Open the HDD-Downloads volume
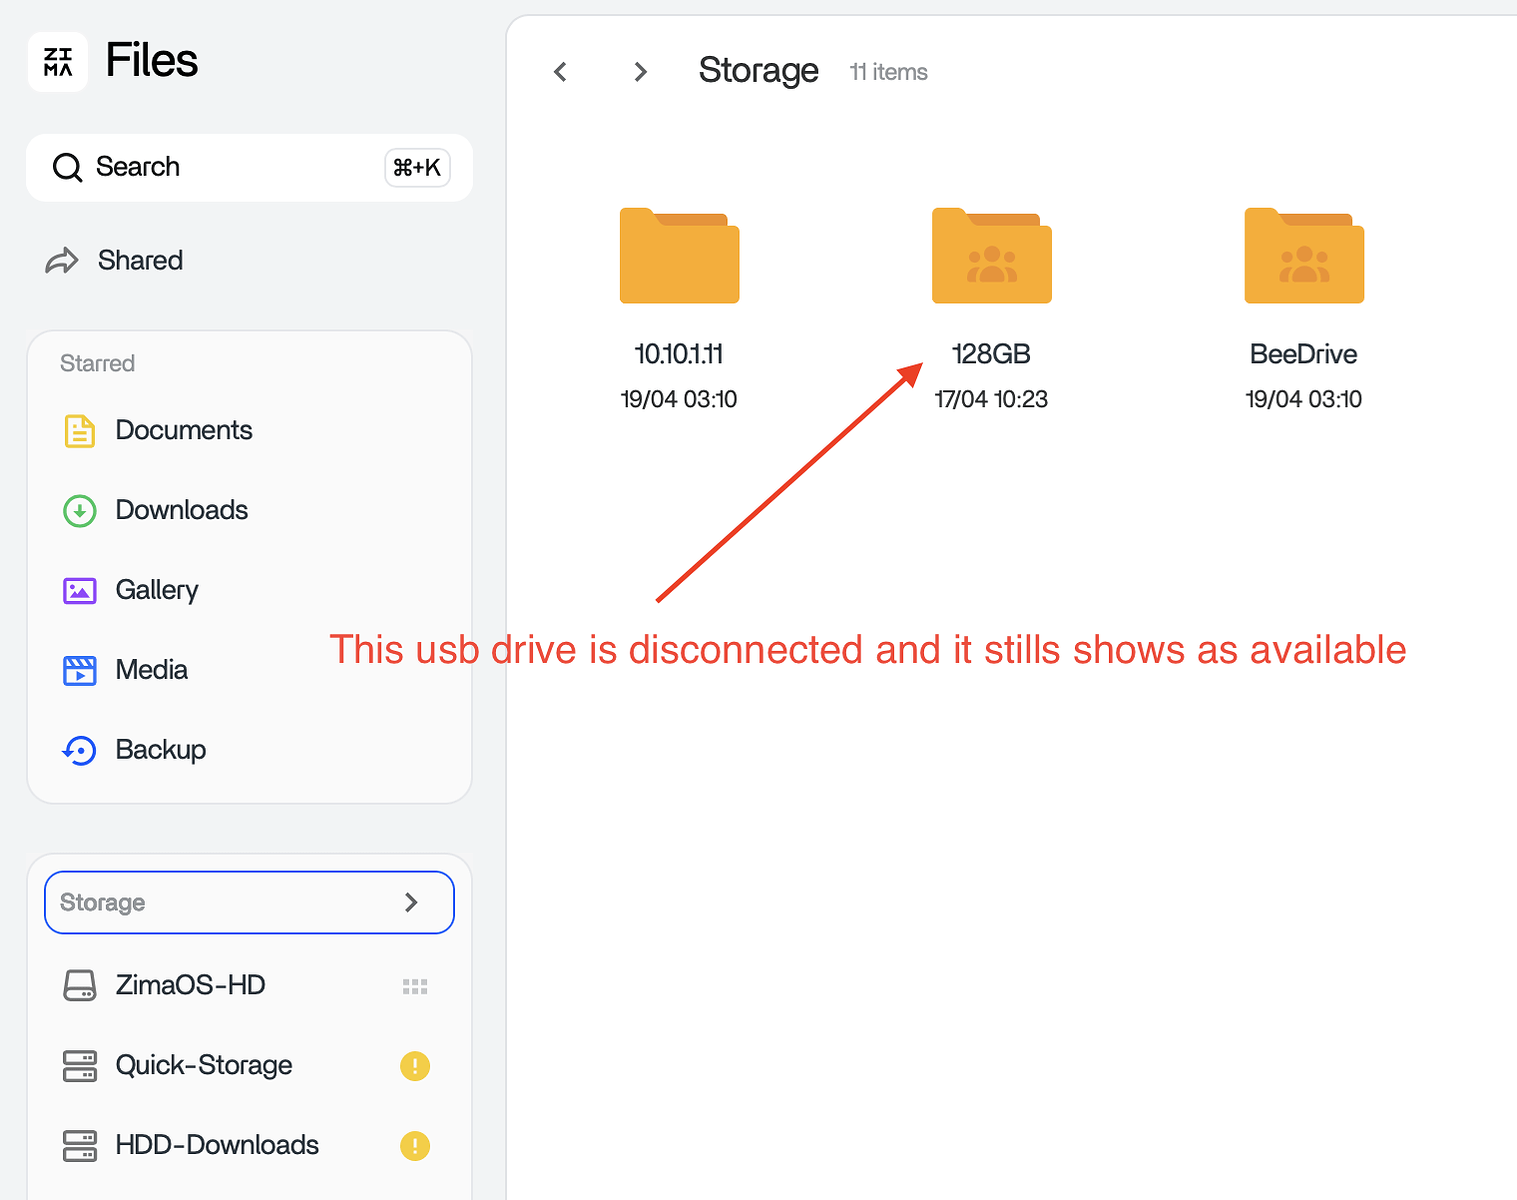This screenshot has width=1517, height=1200. (x=217, y=1145)
